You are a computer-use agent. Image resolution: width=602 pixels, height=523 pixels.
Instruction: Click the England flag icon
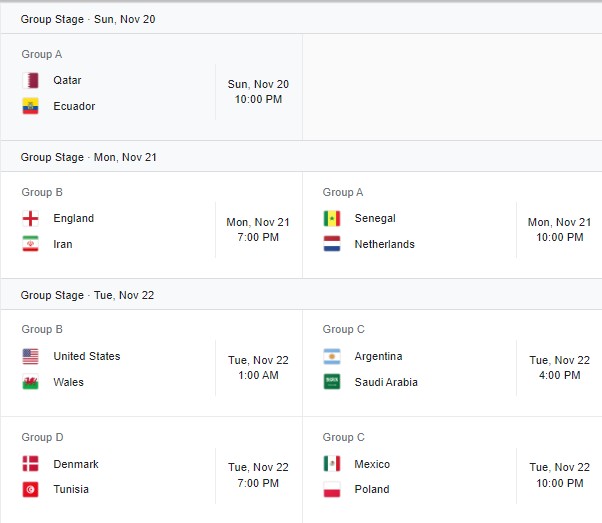[x=31, y=219]
